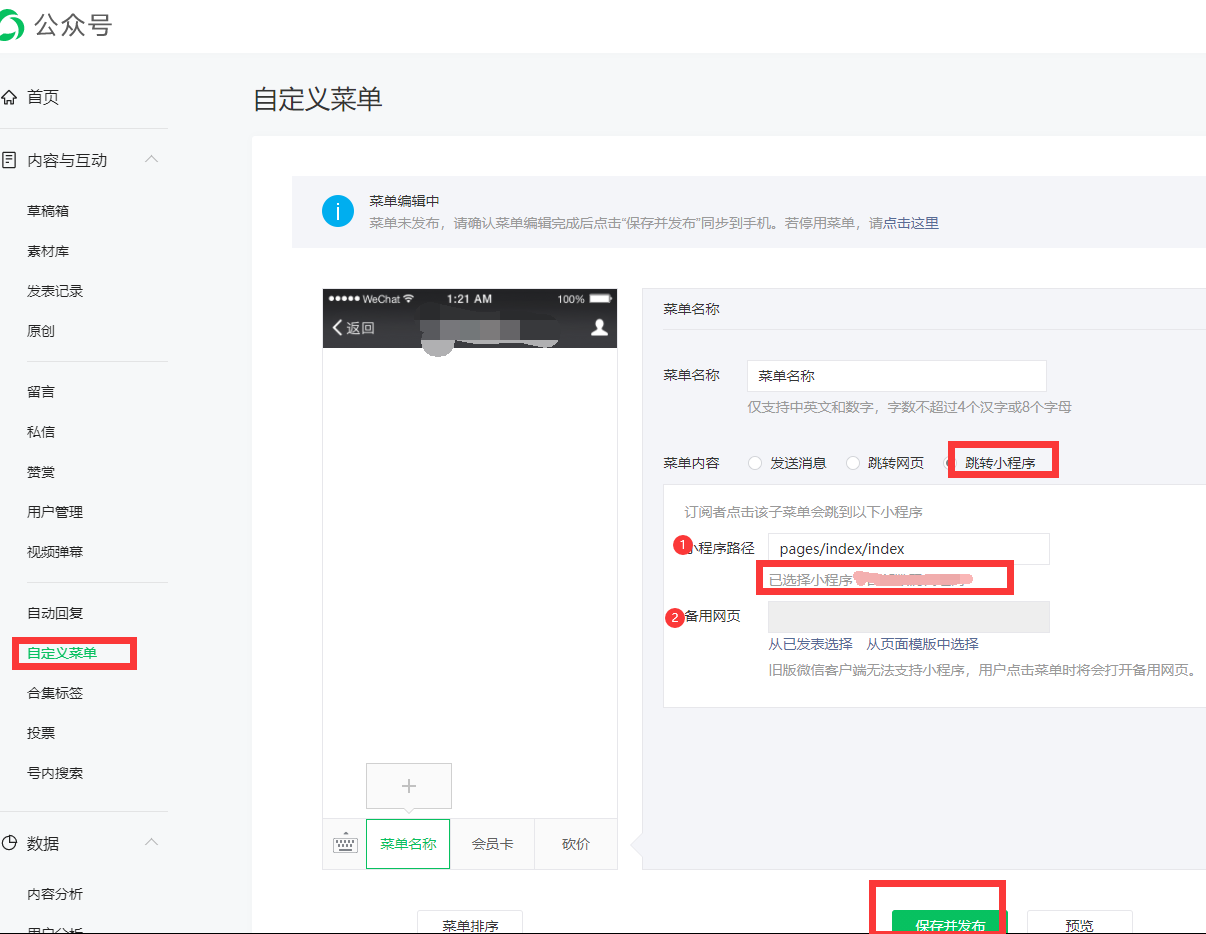
Task: Select the 会员卡 menu tab in preview
Action: point(492,844)
